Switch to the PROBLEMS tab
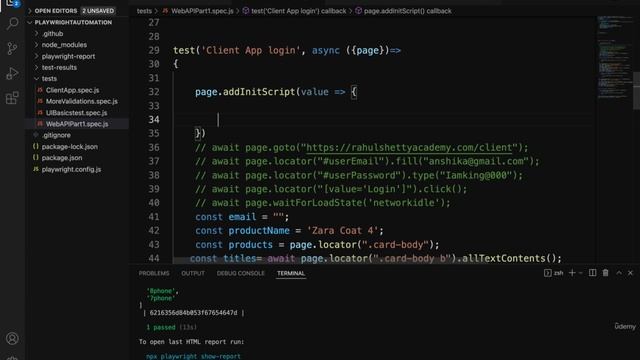640x360 pixels. pos(154,273)
